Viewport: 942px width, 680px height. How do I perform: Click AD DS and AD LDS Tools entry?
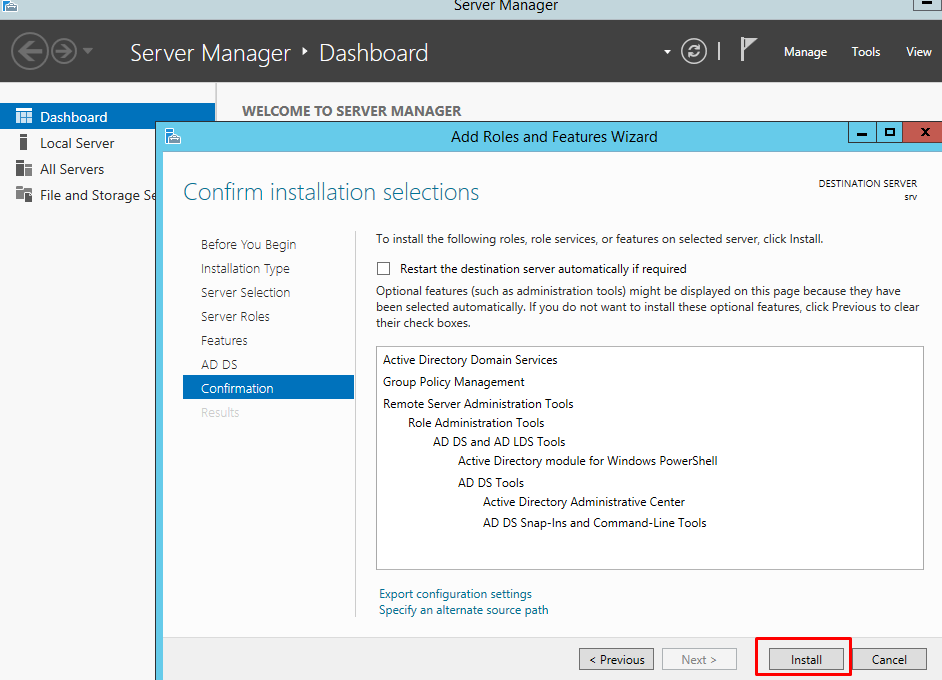[499, 442]
